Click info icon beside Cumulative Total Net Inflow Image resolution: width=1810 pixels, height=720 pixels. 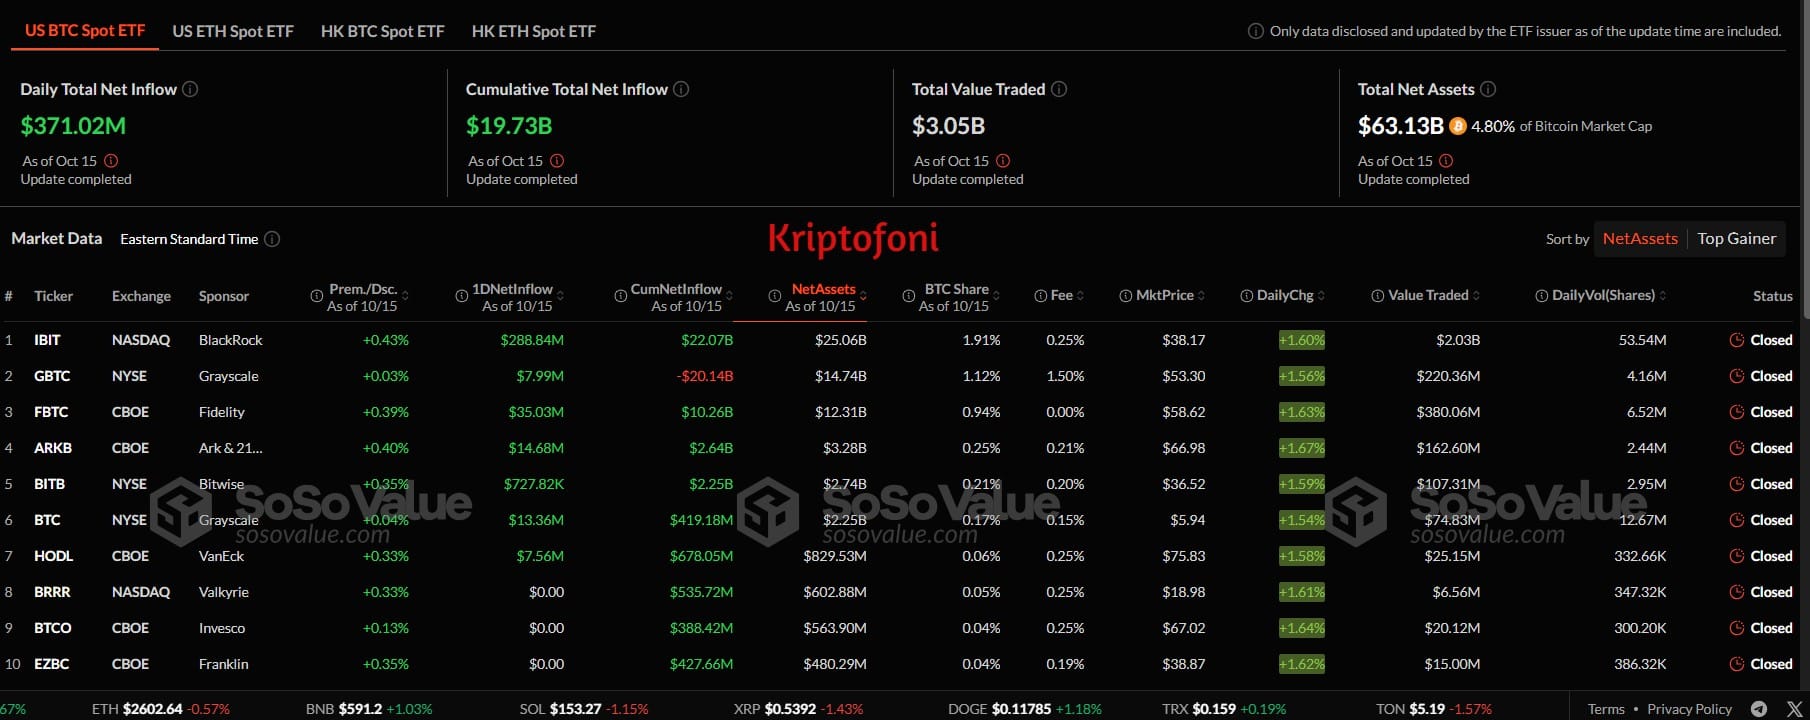681,89
